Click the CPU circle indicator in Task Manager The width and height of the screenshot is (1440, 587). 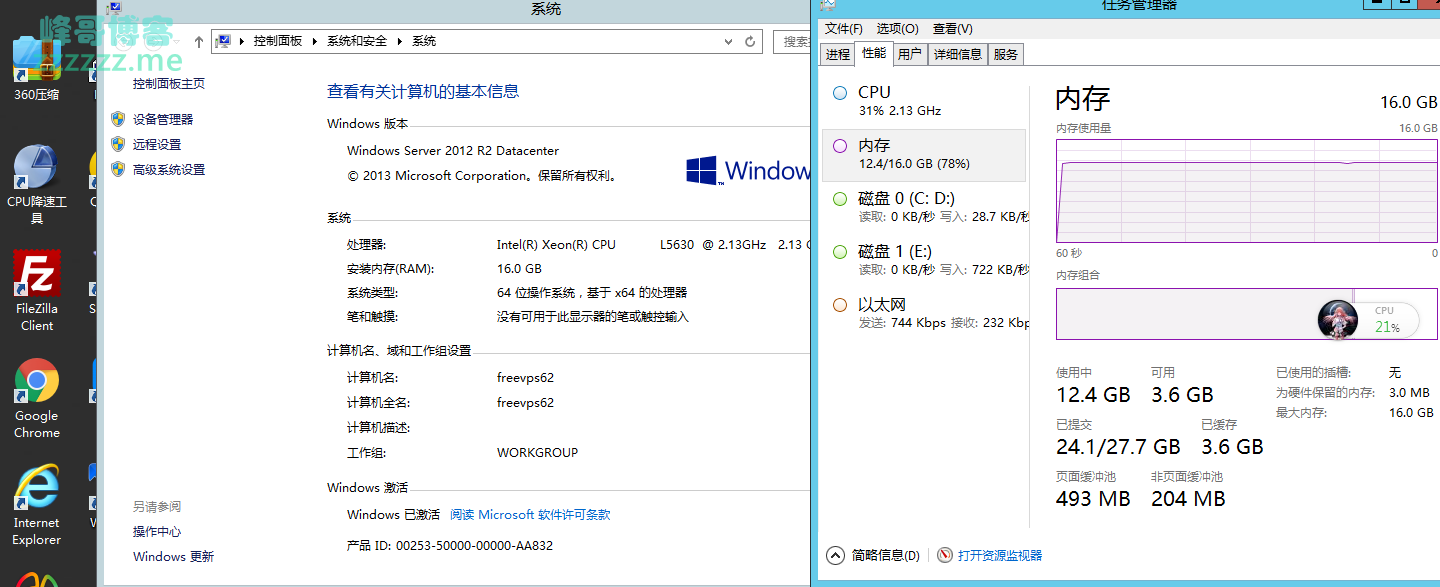pos(840,93)
